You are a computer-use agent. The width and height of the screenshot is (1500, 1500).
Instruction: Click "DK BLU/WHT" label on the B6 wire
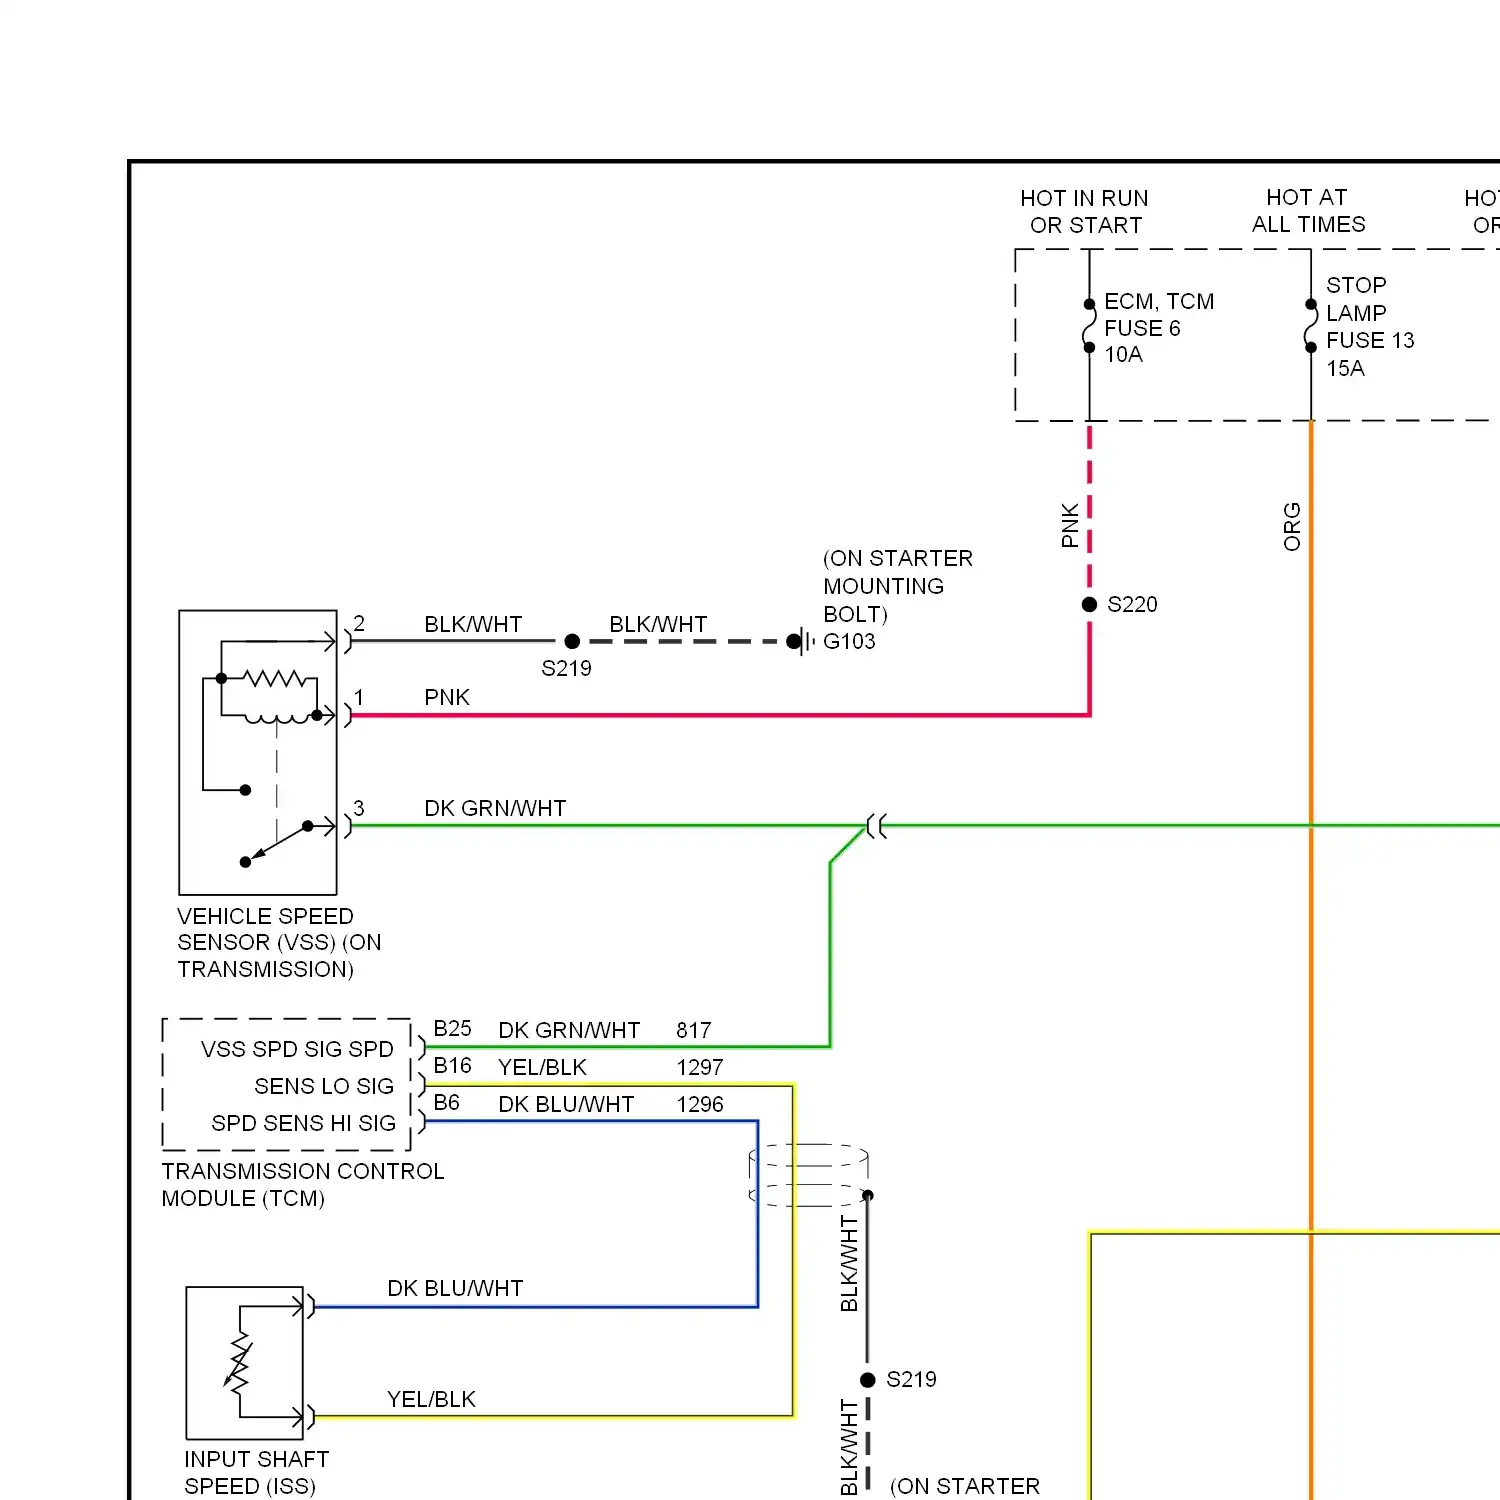pyautogui.click(x=566, y=1104)
